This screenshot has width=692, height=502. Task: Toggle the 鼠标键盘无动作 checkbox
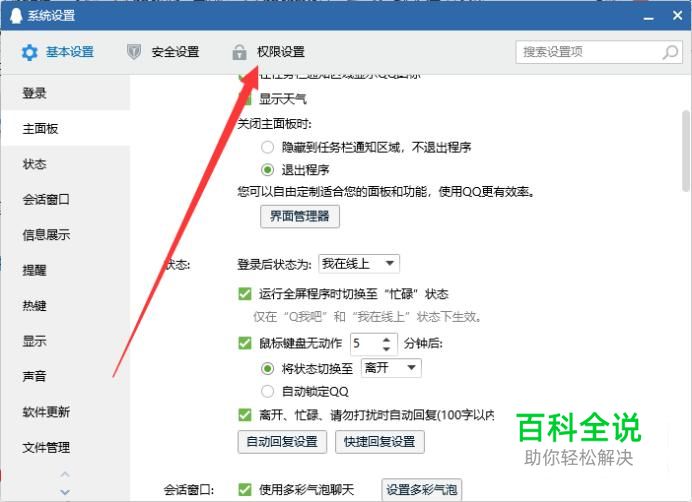(245, 343)
